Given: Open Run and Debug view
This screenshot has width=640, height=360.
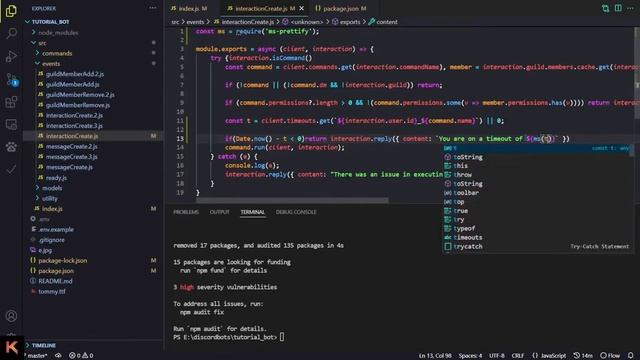Looking at the screenshot, I should click(x=11, y=56).
